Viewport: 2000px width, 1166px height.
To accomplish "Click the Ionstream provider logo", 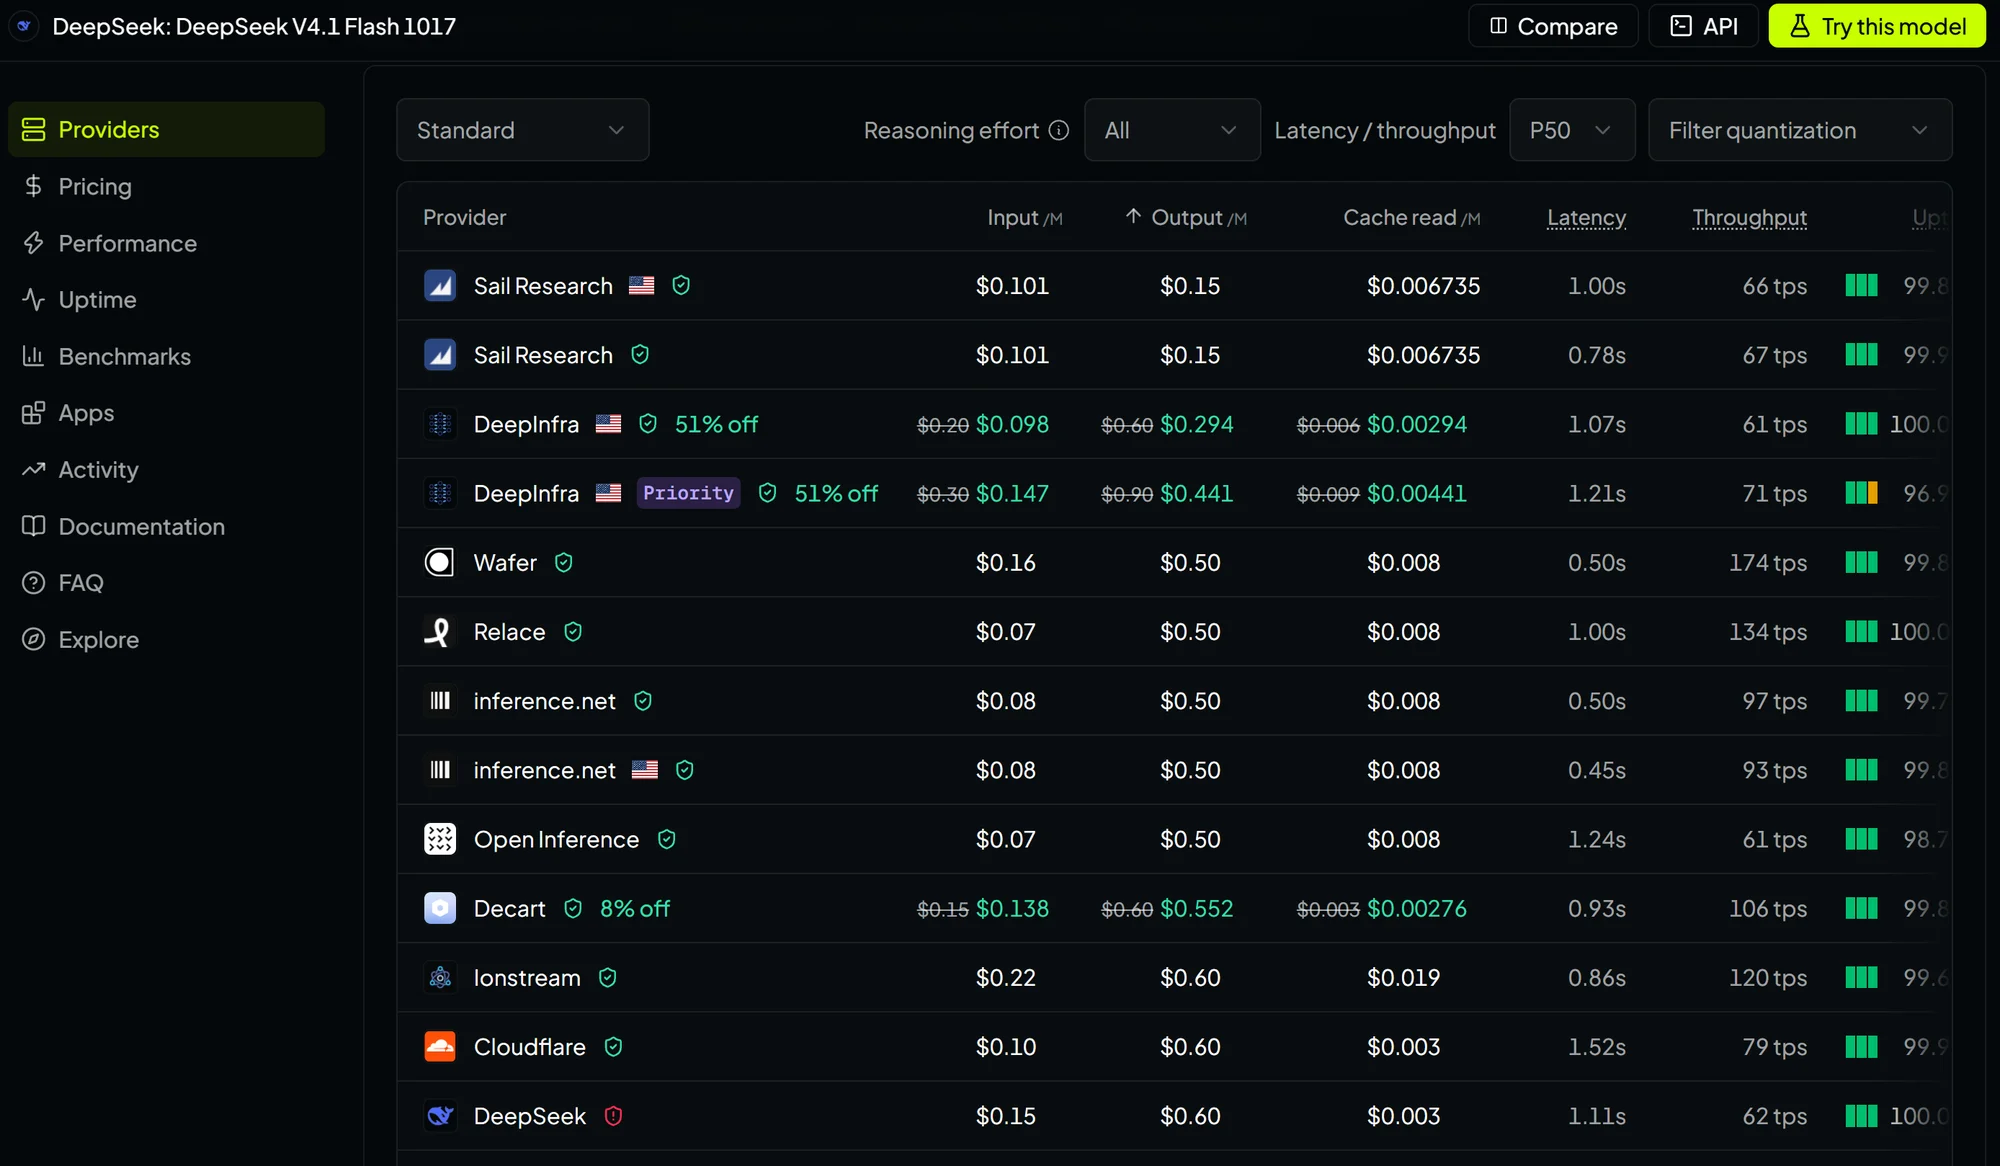I will (440, 978).
